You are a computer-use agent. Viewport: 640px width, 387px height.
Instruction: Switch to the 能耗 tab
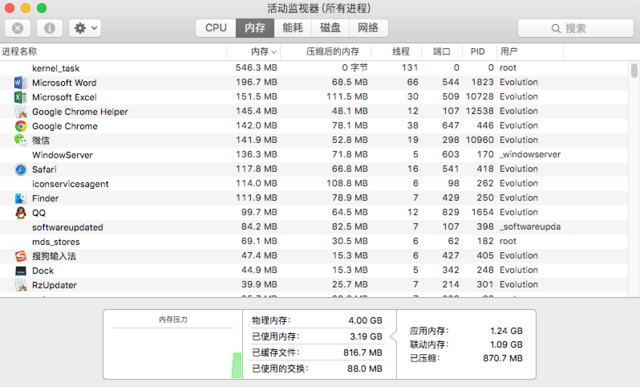pyautogui.click(x=293, y=28)
